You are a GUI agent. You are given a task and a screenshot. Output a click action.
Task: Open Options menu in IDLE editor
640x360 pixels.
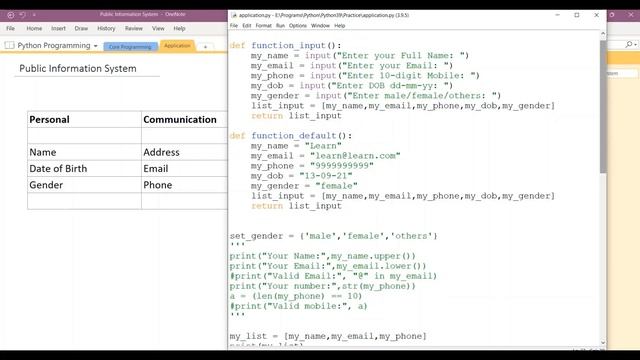[x=298, y=26]
